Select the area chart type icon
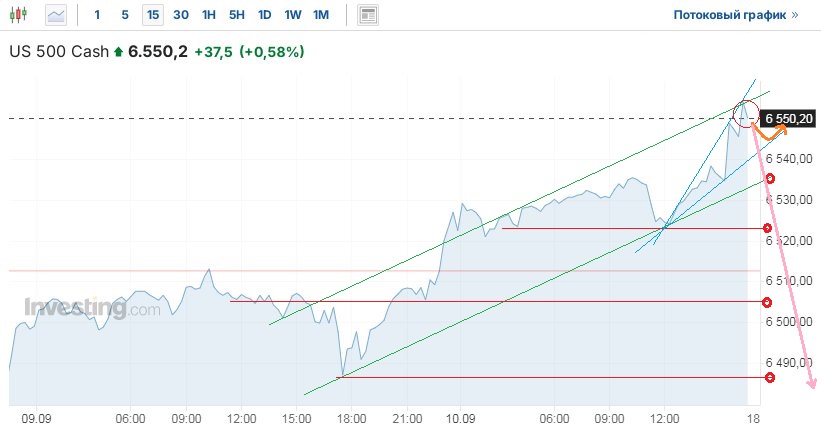This screenshot has height=427, width=821. 56,15
